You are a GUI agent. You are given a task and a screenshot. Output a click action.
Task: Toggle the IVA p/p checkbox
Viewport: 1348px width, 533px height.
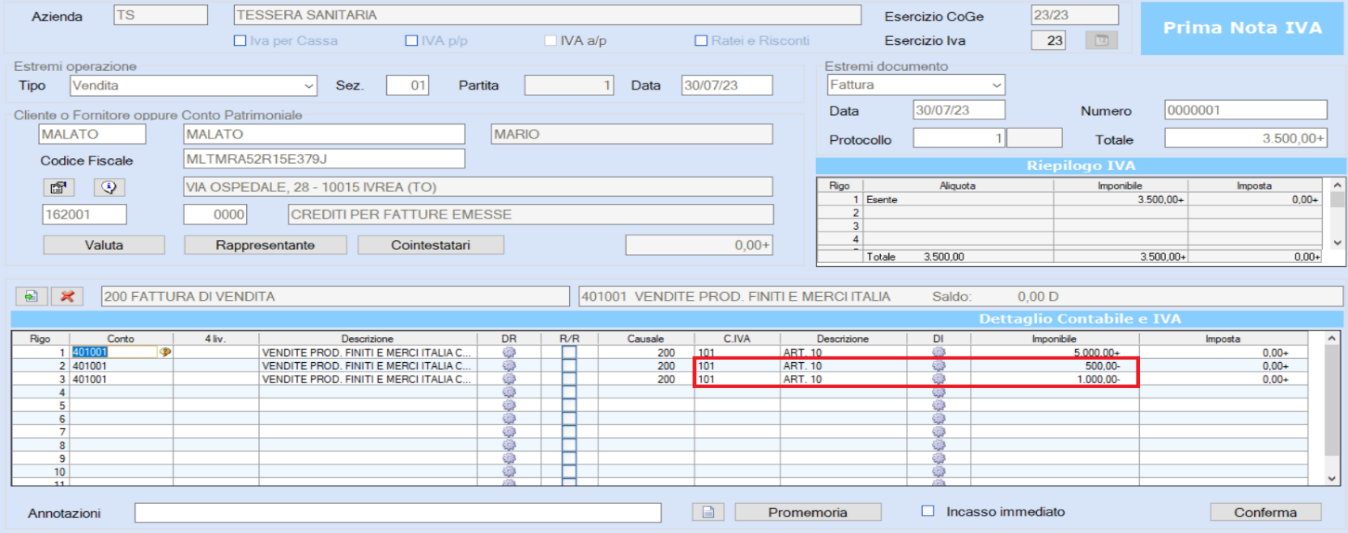click(x=411, y=41)
